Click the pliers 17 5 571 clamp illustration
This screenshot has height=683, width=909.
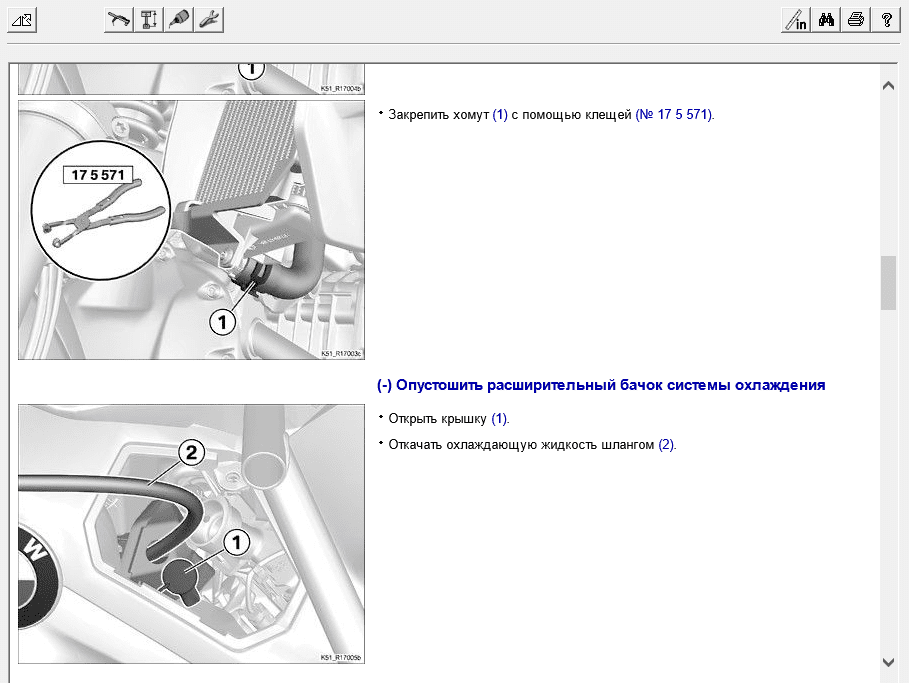[191, 230]
